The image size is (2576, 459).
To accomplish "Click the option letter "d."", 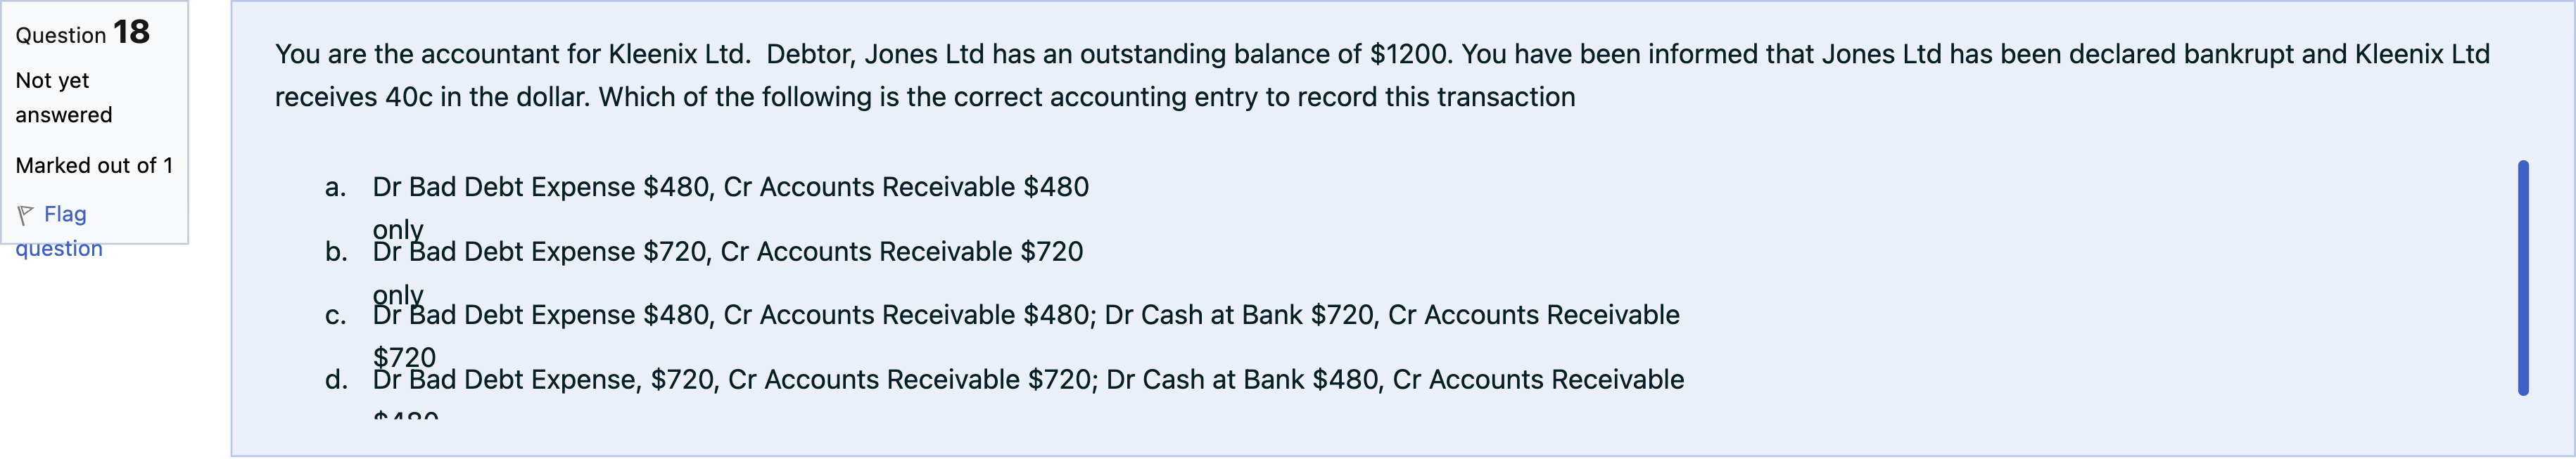I will (336, 380).
